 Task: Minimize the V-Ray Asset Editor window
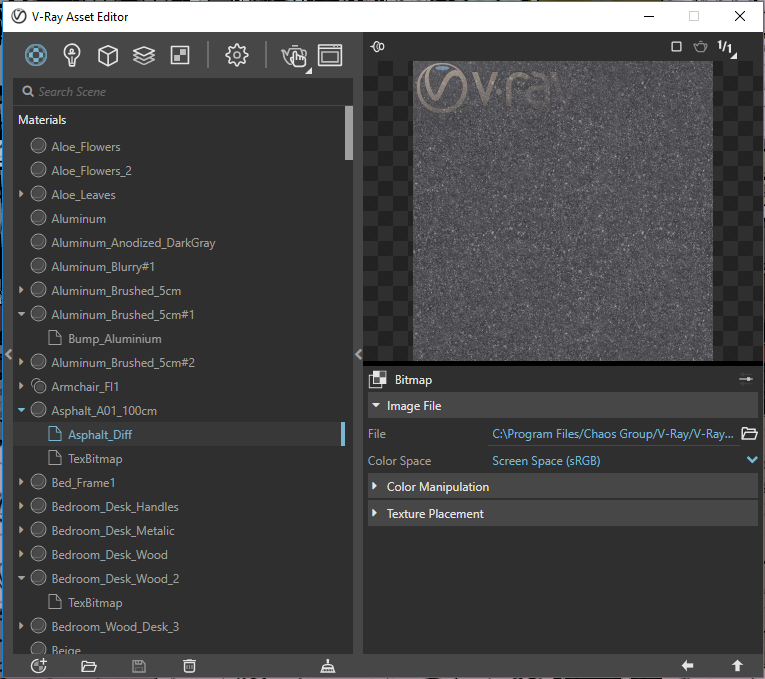pos(649,16)
